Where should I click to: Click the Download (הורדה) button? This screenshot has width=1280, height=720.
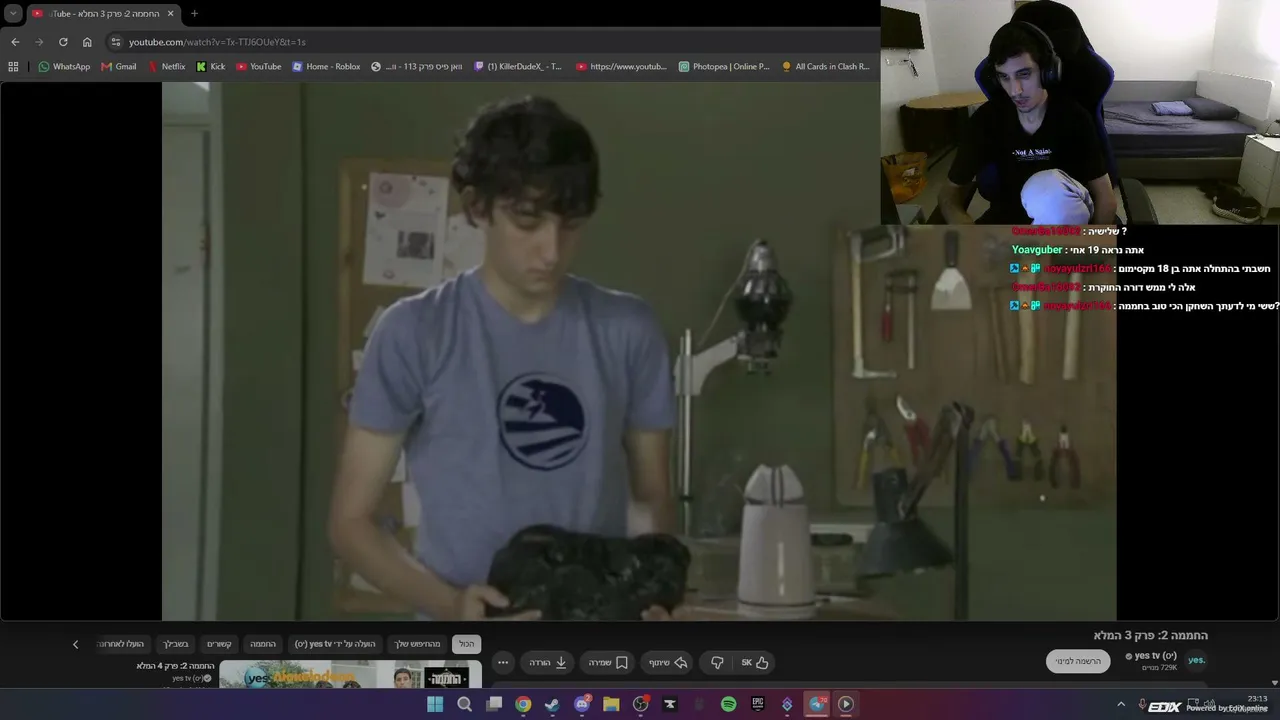(x=547, y=662)
